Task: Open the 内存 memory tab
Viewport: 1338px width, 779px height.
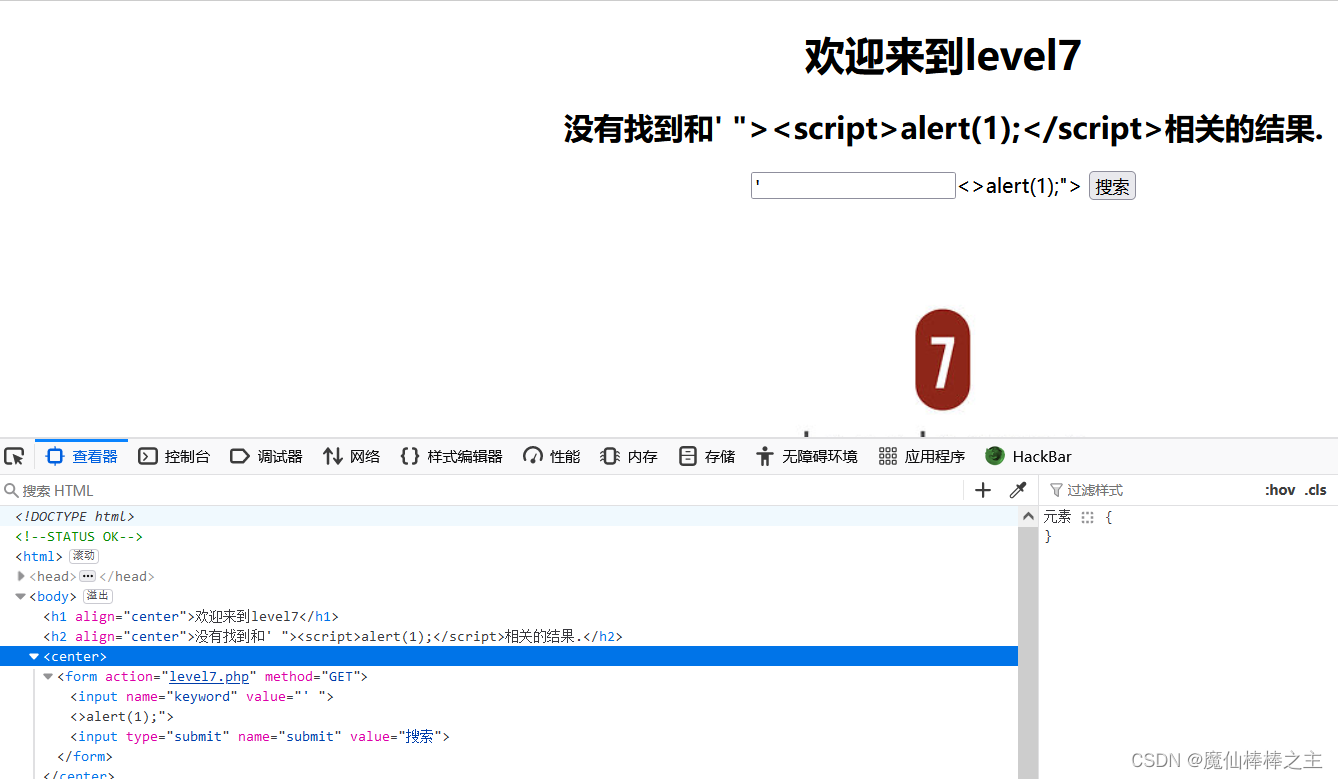Action: (629, 456)
